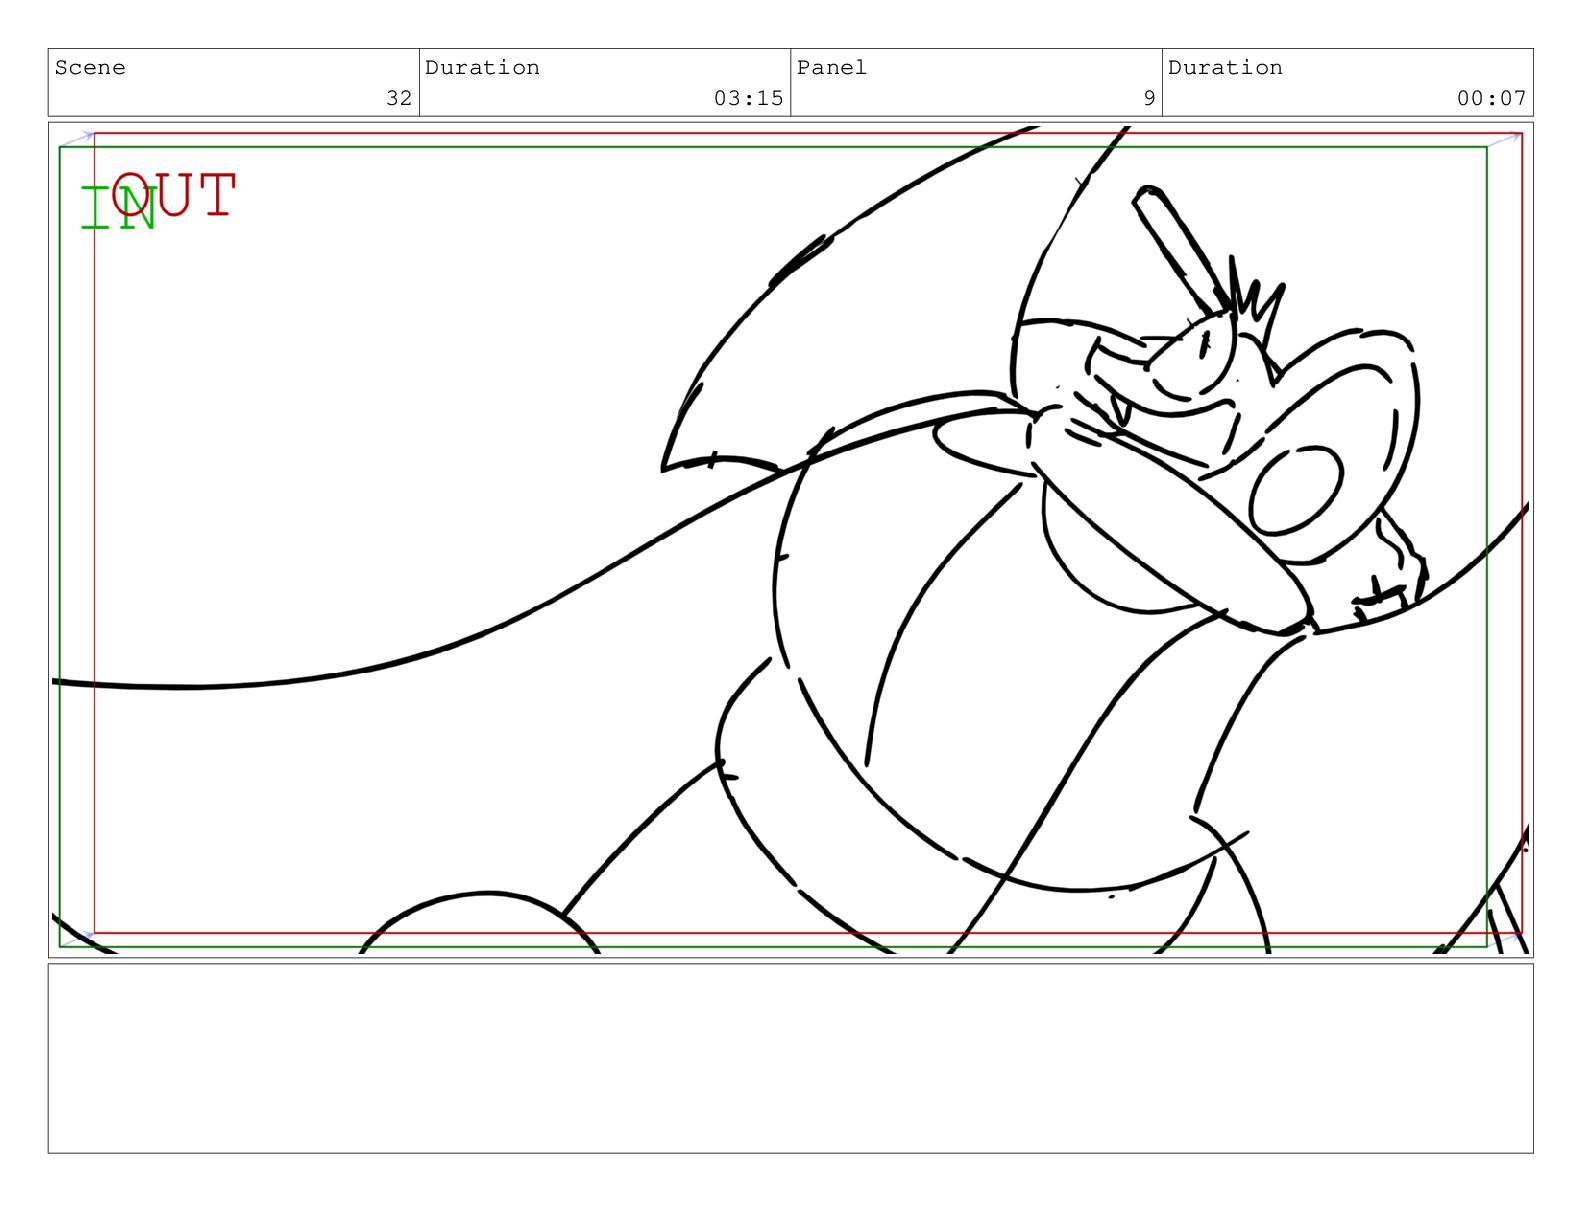The height and width of the screenshot is (1225, 1582).
Task: Click the scene duration value 03:15
Action: 748,98
